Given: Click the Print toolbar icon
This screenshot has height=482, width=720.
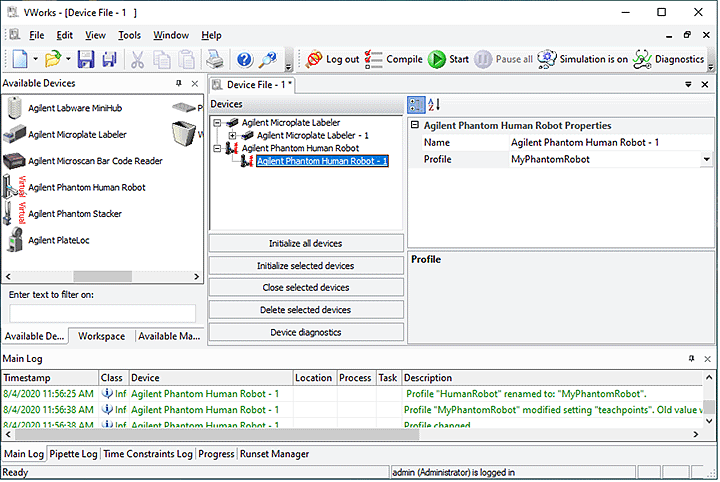Looking at the screenshot, I should 214,60.
